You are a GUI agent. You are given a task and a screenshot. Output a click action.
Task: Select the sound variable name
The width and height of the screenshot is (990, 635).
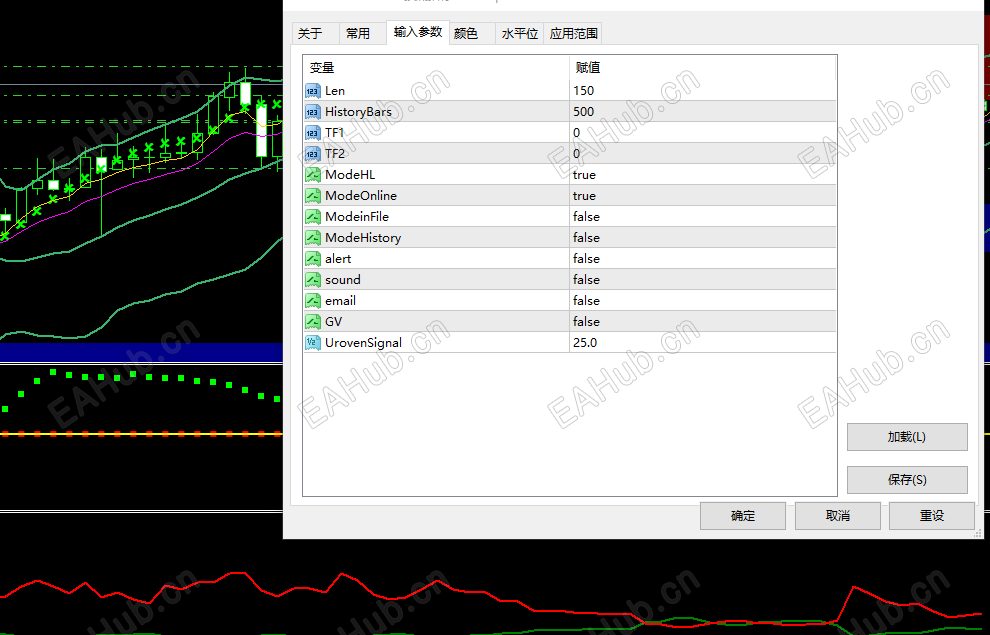343,280
